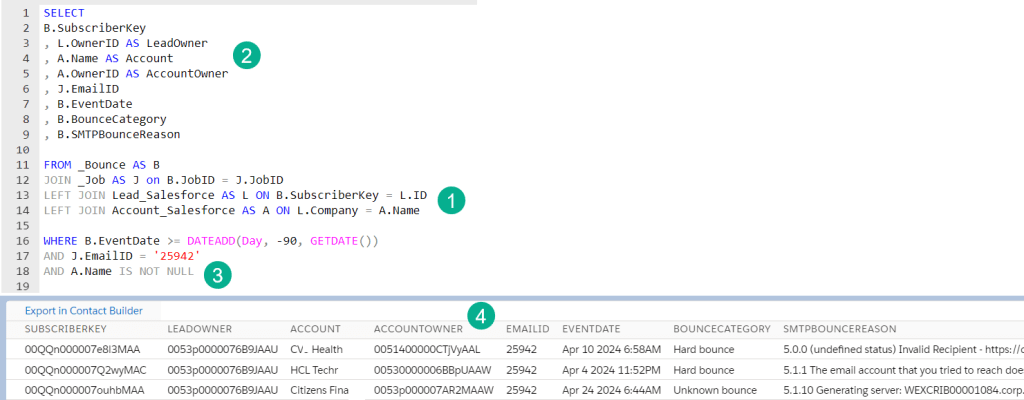Click the green circle marker numbered 3

(217, 275)
